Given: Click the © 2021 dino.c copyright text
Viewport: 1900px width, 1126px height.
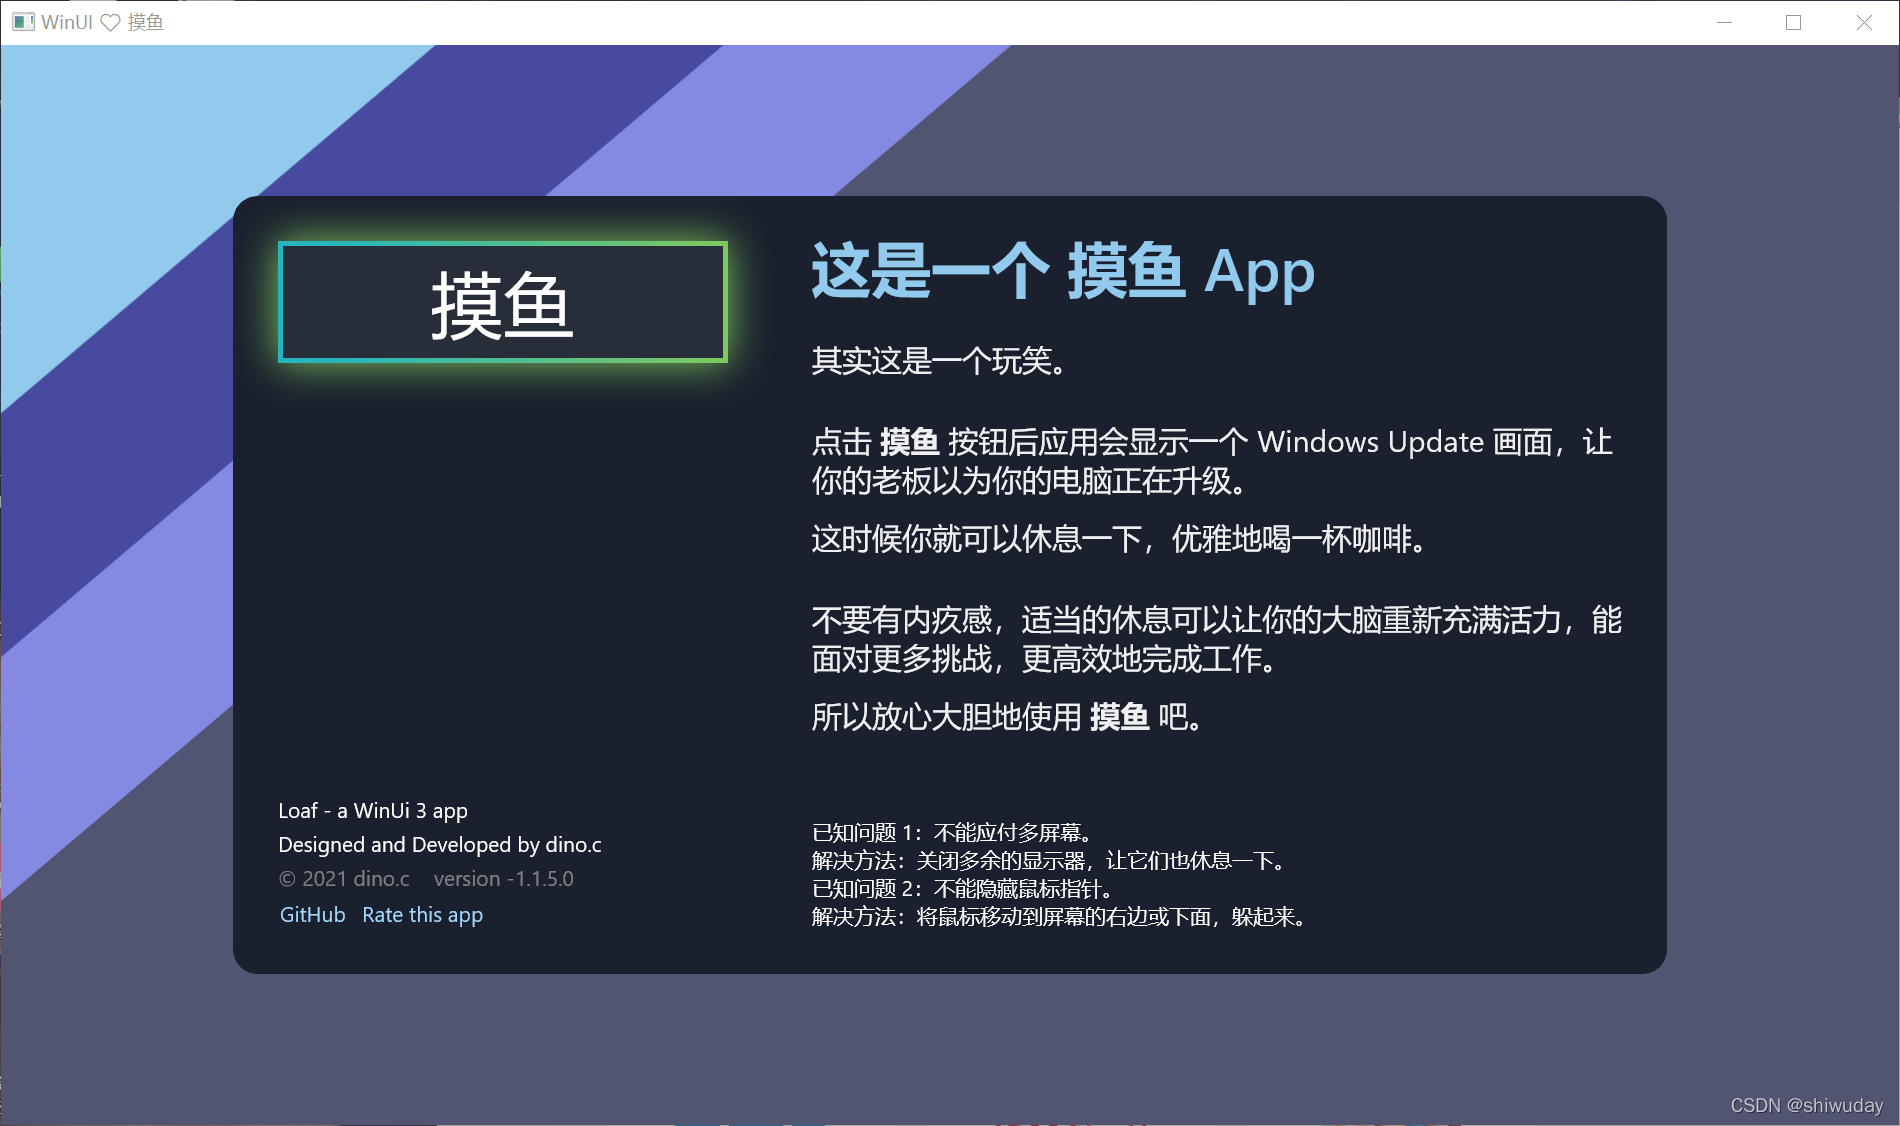Looking at the screenshot, I should pyautogui.click(x=344, y=878).
